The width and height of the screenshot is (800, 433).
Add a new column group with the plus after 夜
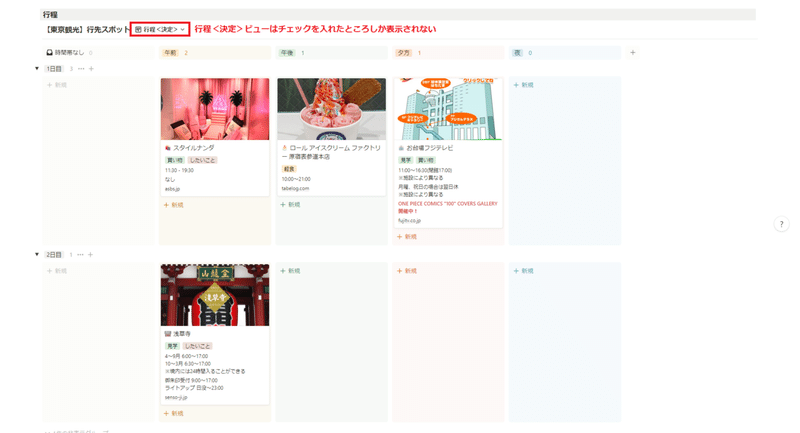click(x=633, y=53)
